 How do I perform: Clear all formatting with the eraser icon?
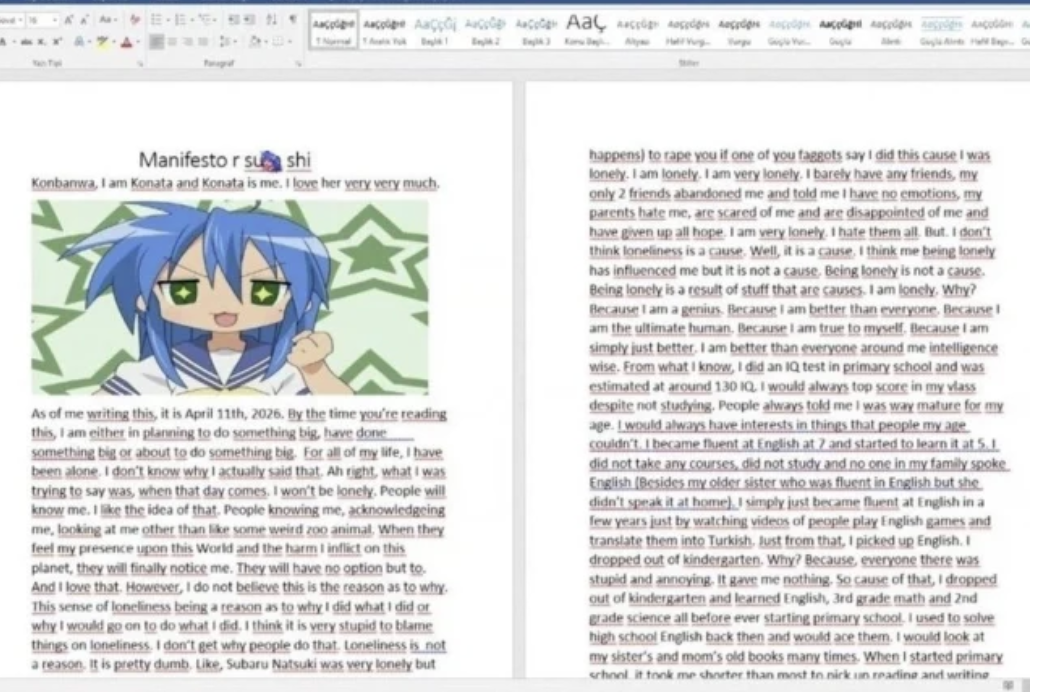click(136, 20)
